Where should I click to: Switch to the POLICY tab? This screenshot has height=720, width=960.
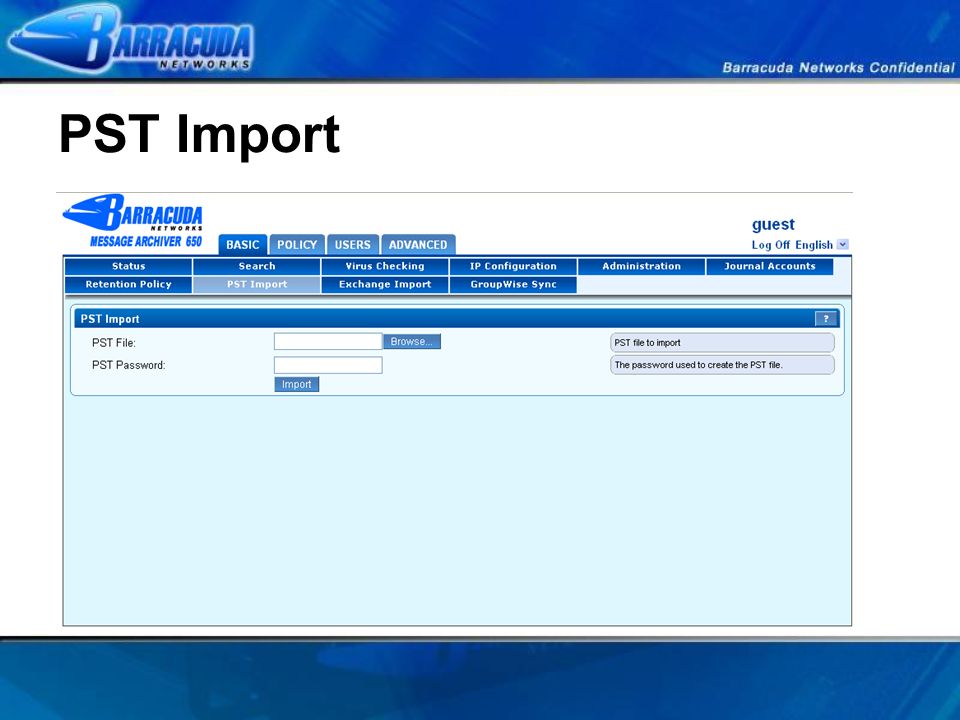tap(297, 244)
